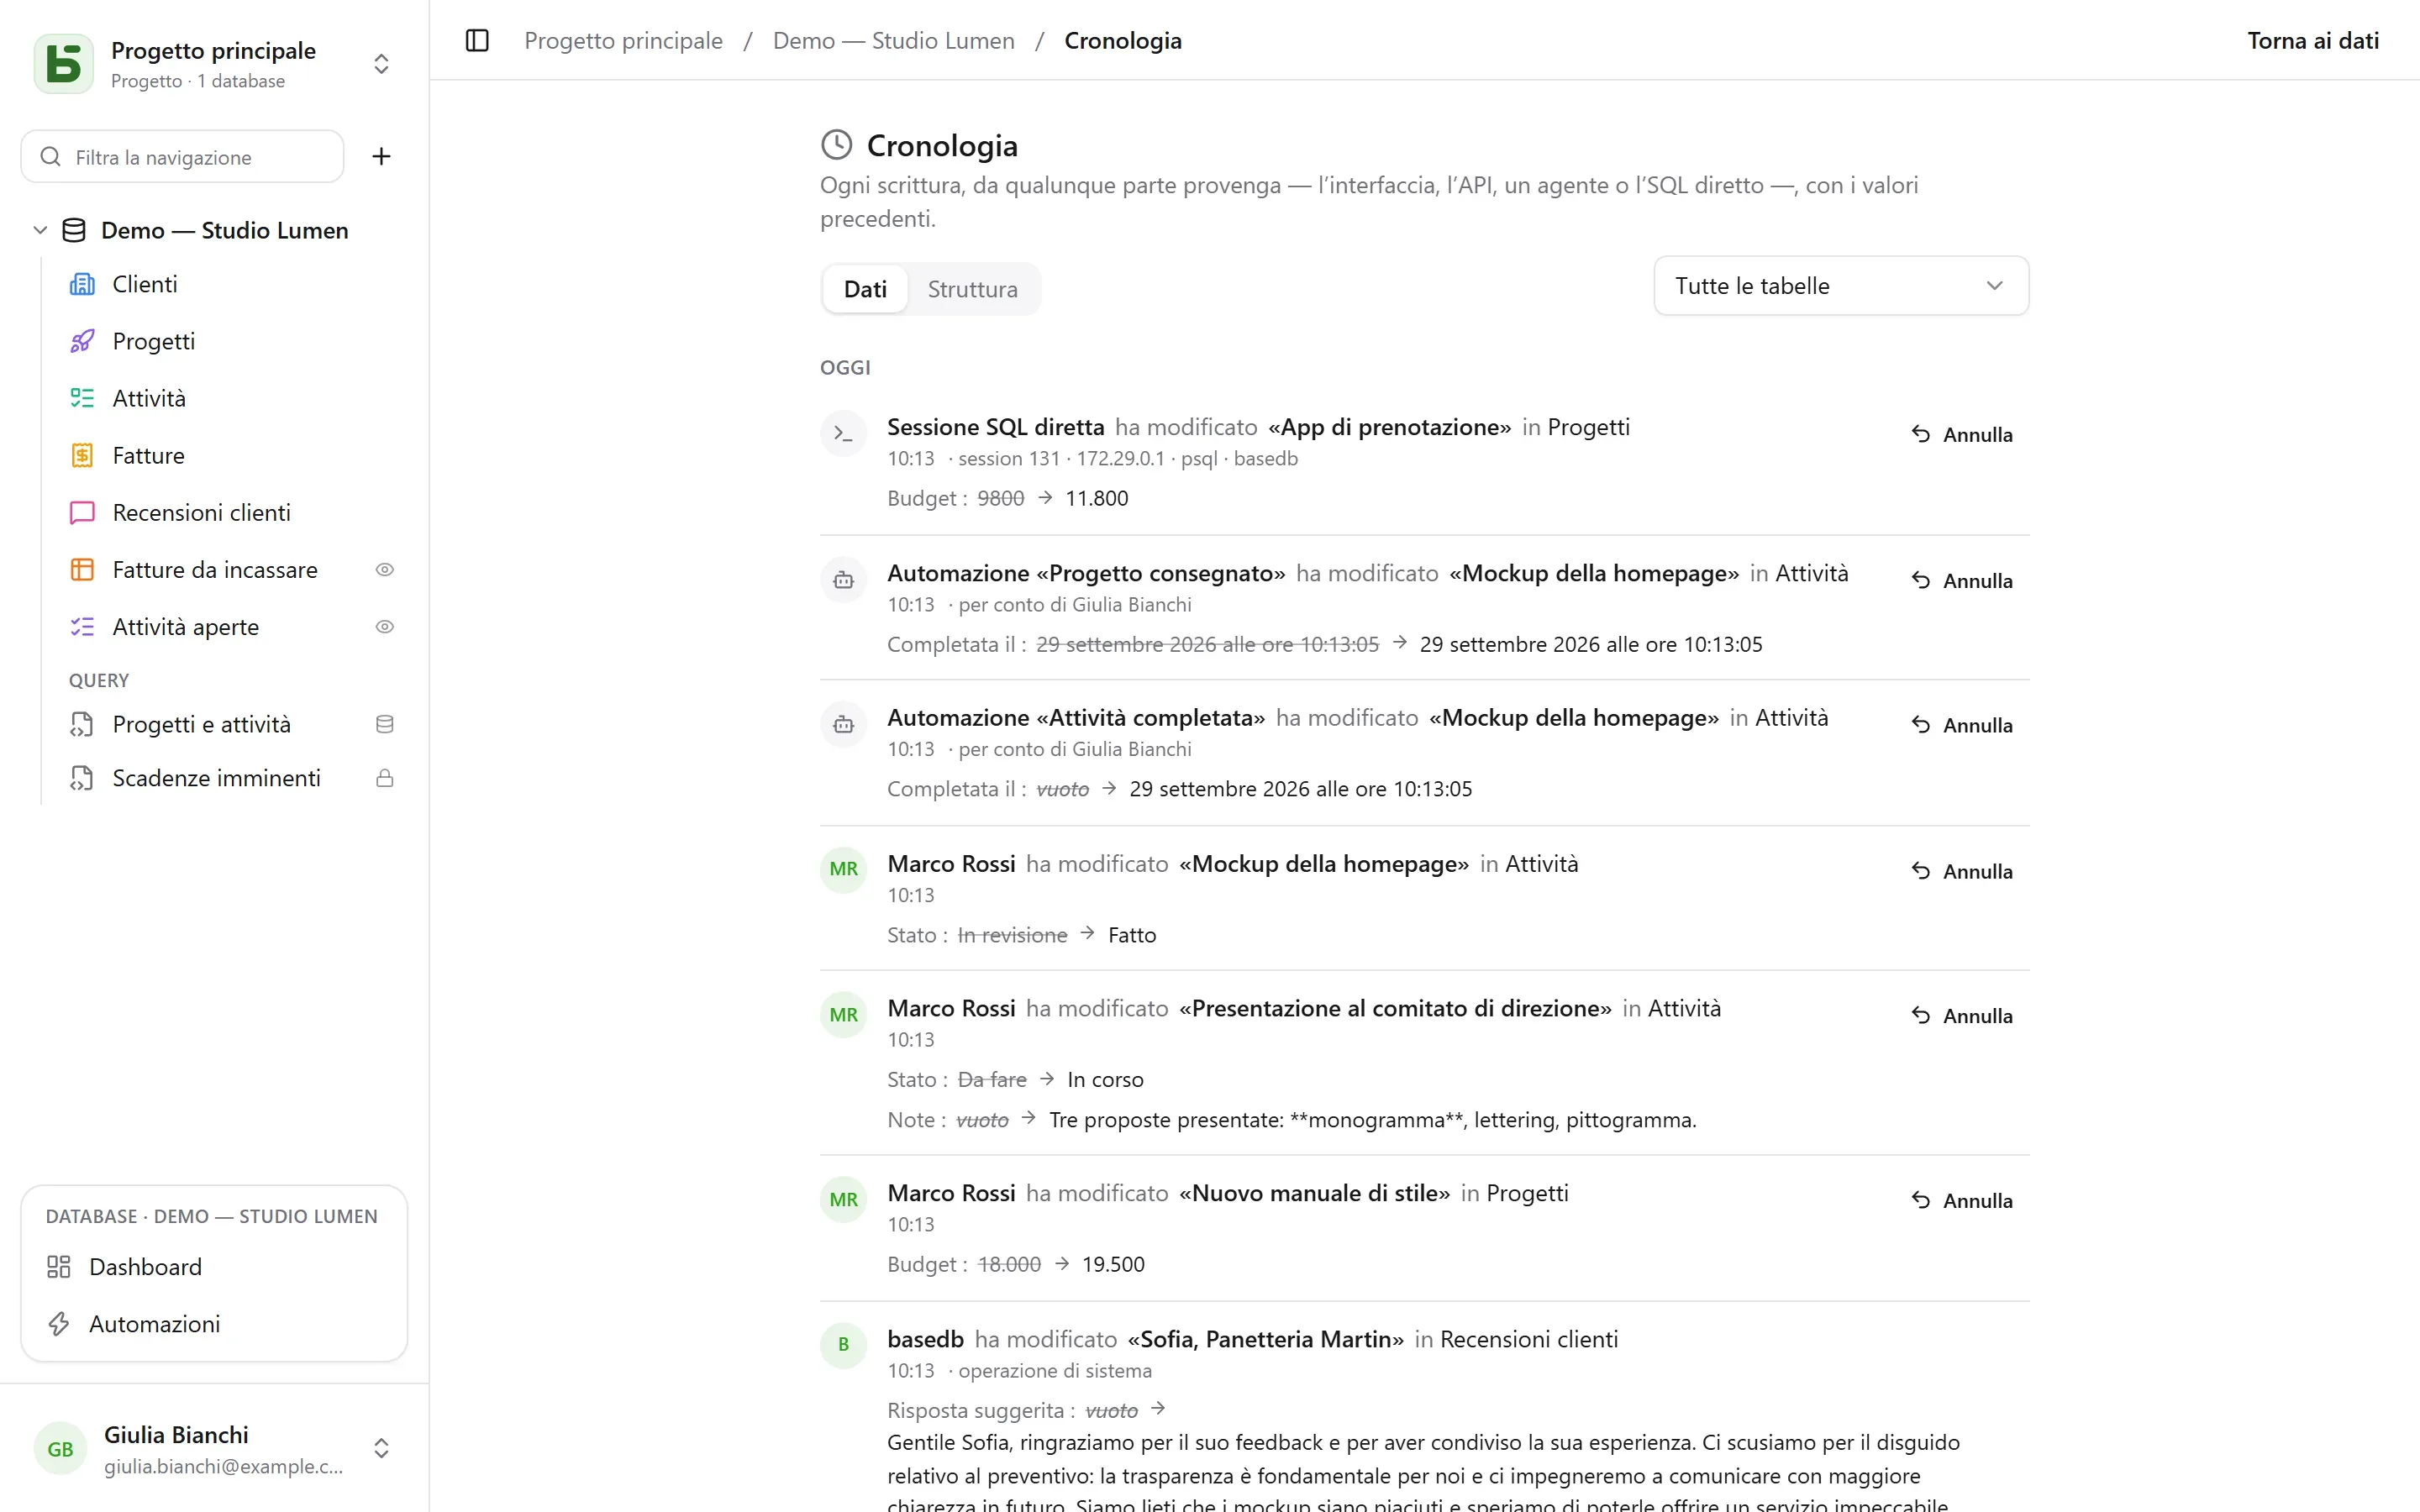Open the Tutte le tabelle dropdown
2420x1512 pixels.
pos(1841,286)
